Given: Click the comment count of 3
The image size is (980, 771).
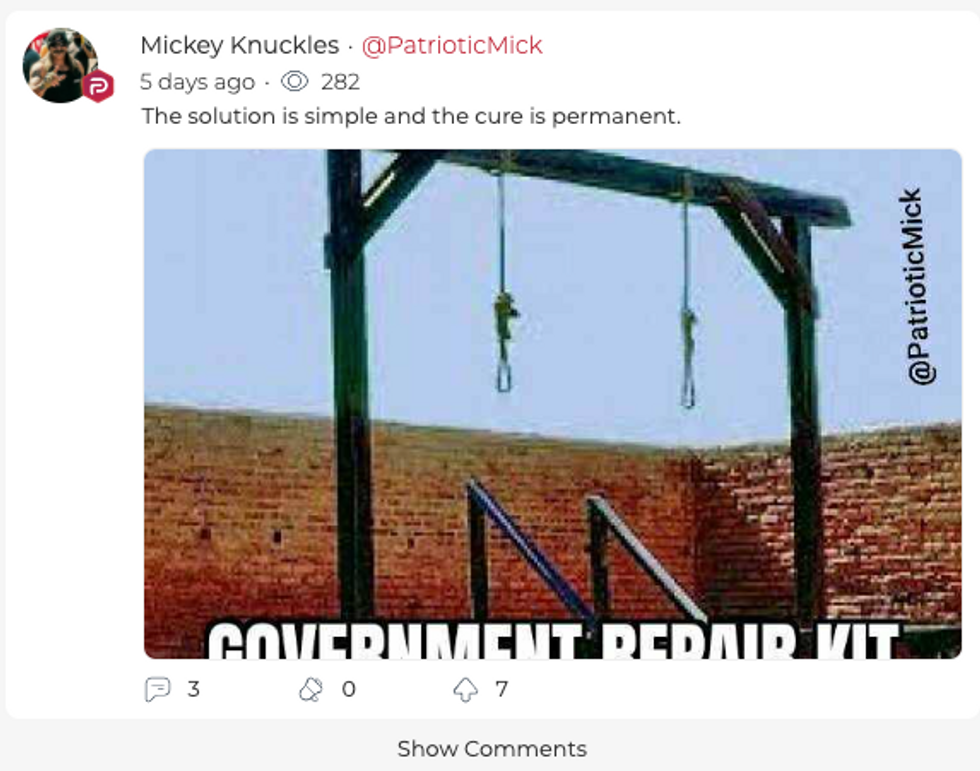Looking at the screenshot, I should [194, 689].
